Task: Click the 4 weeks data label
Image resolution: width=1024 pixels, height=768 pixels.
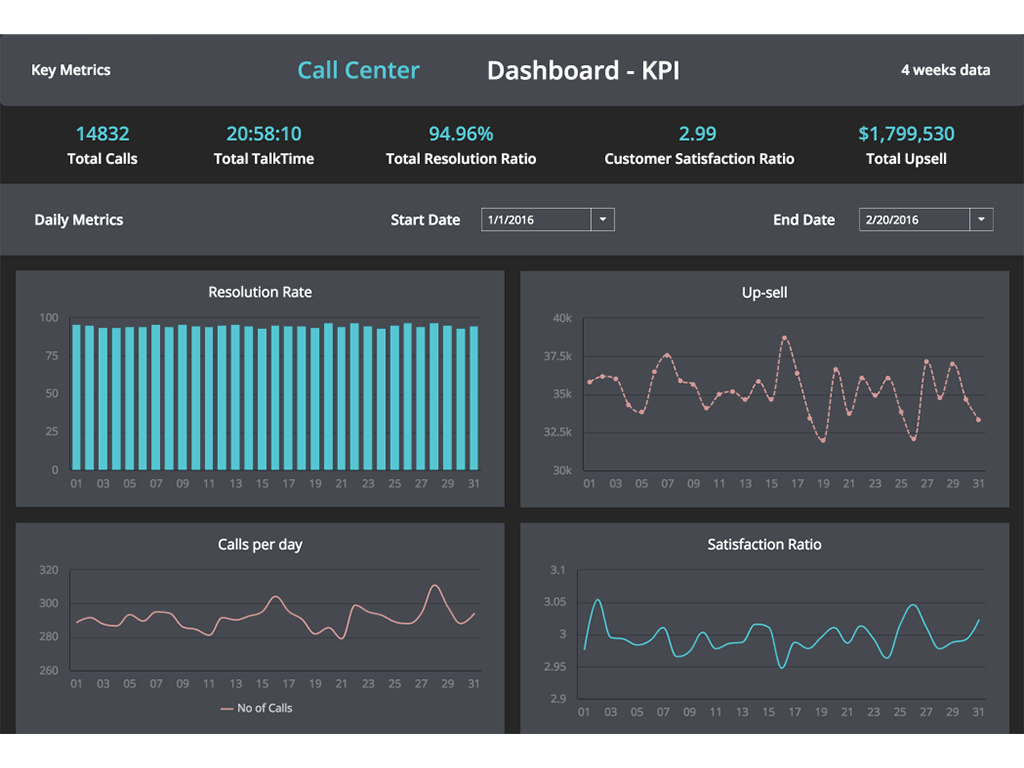Action: click(x=945, y=70)
